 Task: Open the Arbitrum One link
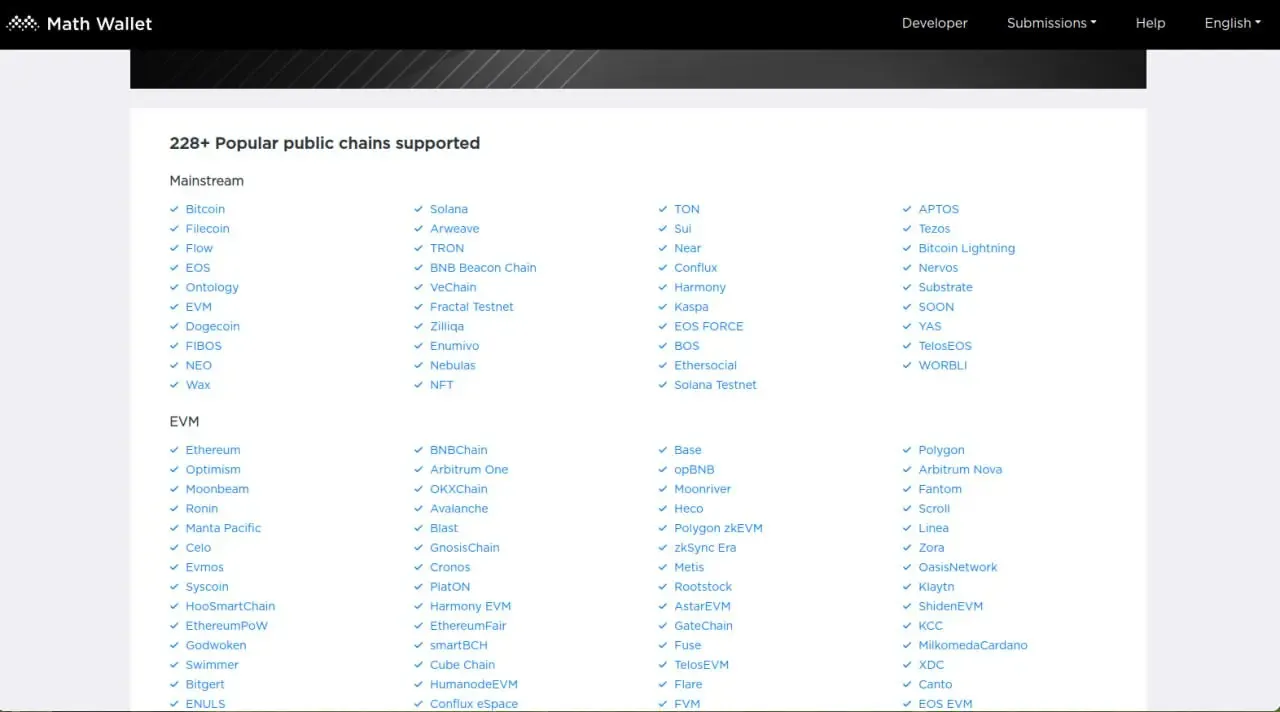tap(469, 469)
